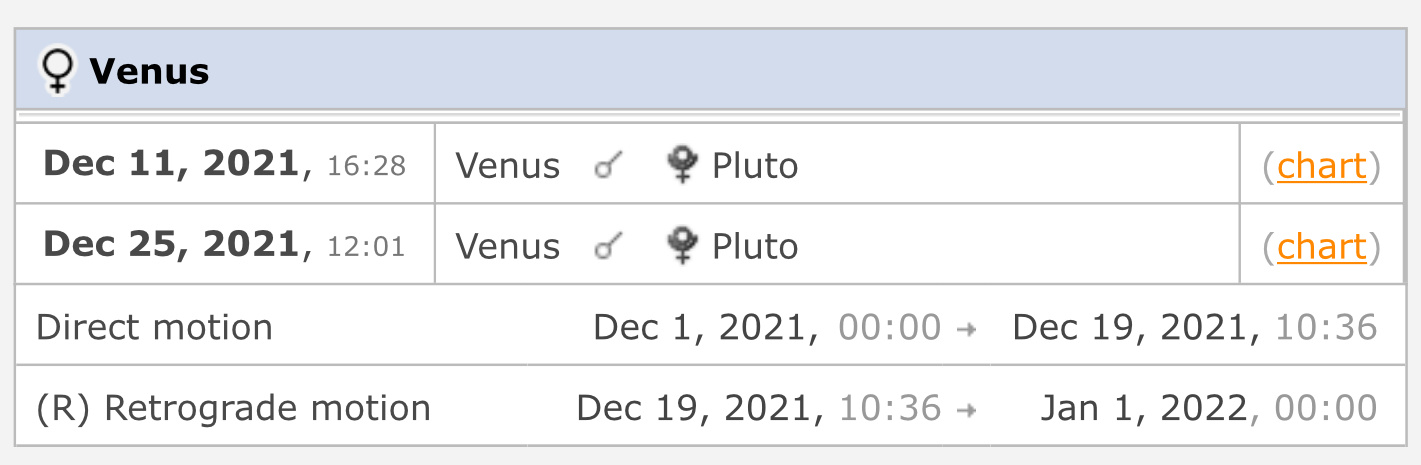Image resolution: width=1421 pixels, height=465 pixels.
Task: Open the chart link for Dec 25, 2021
Action: coord(1322,247)
